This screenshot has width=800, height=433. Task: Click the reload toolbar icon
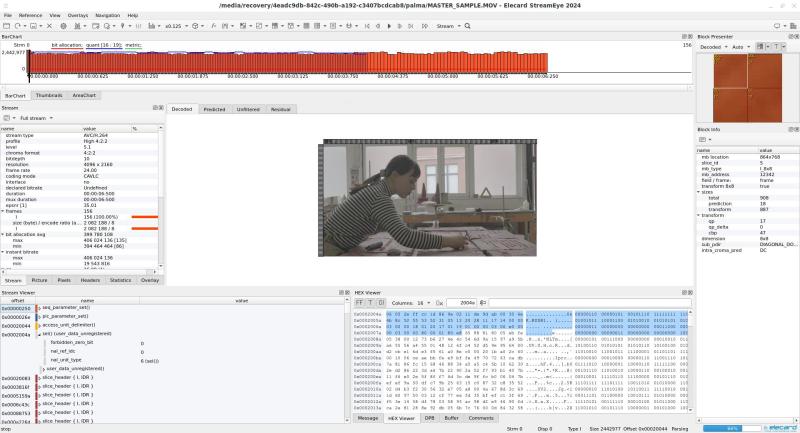tap(17, 26)
